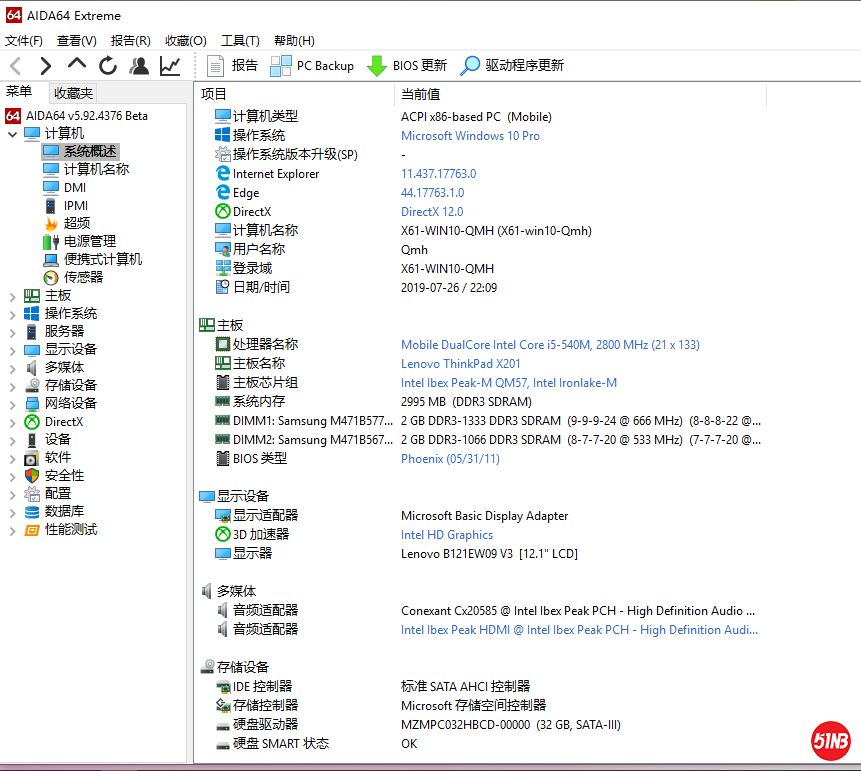Switch to the 收藏夹 tab
The width and height of the screenshot is (861, 771).
pos(73,93)
